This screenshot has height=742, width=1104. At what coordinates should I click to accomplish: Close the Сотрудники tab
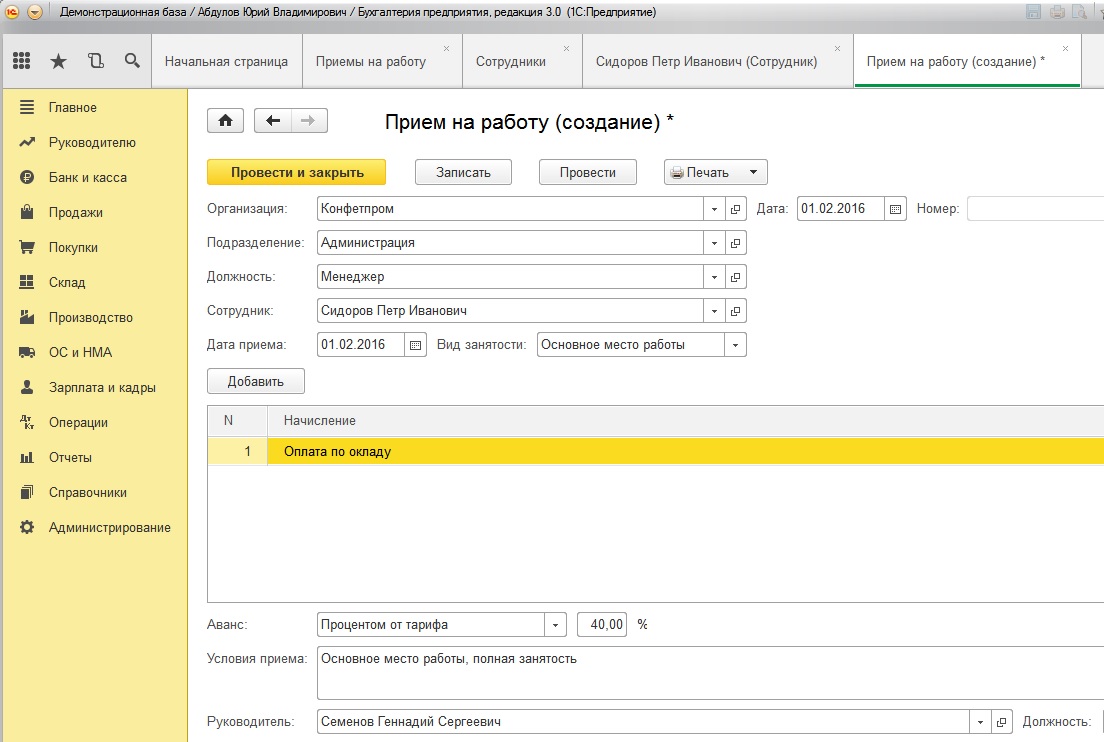567,49
